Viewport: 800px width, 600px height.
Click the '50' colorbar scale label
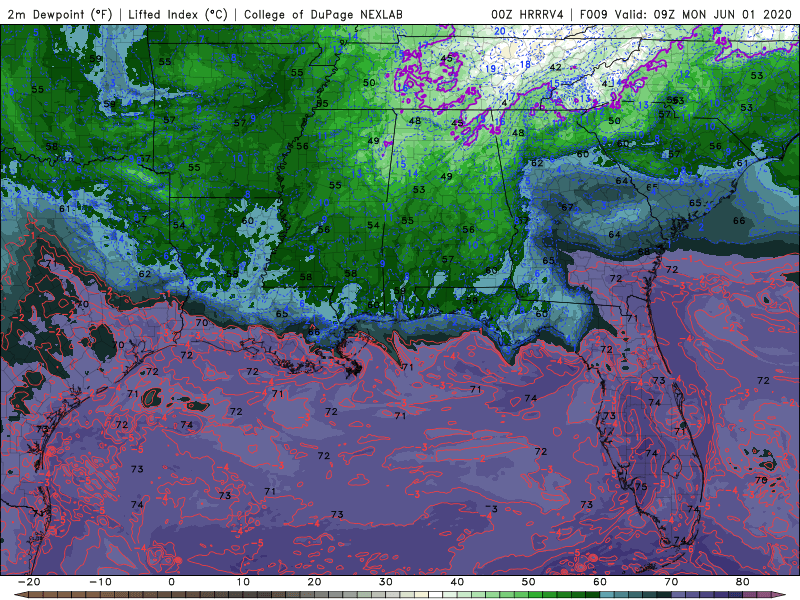click(x=529, y=582)
